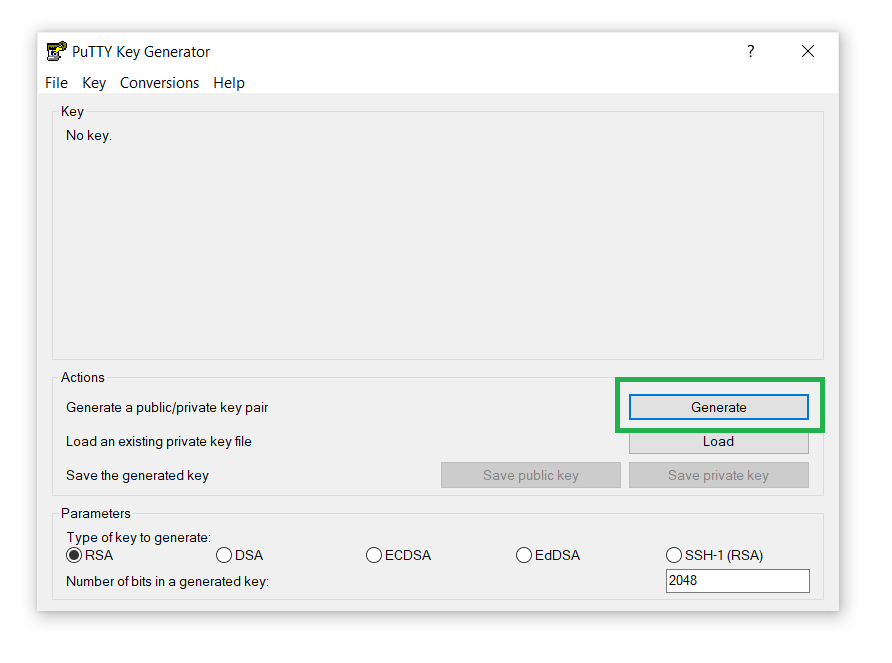Open the Help menu
This screenshot has width=892, height=663.
229,83
